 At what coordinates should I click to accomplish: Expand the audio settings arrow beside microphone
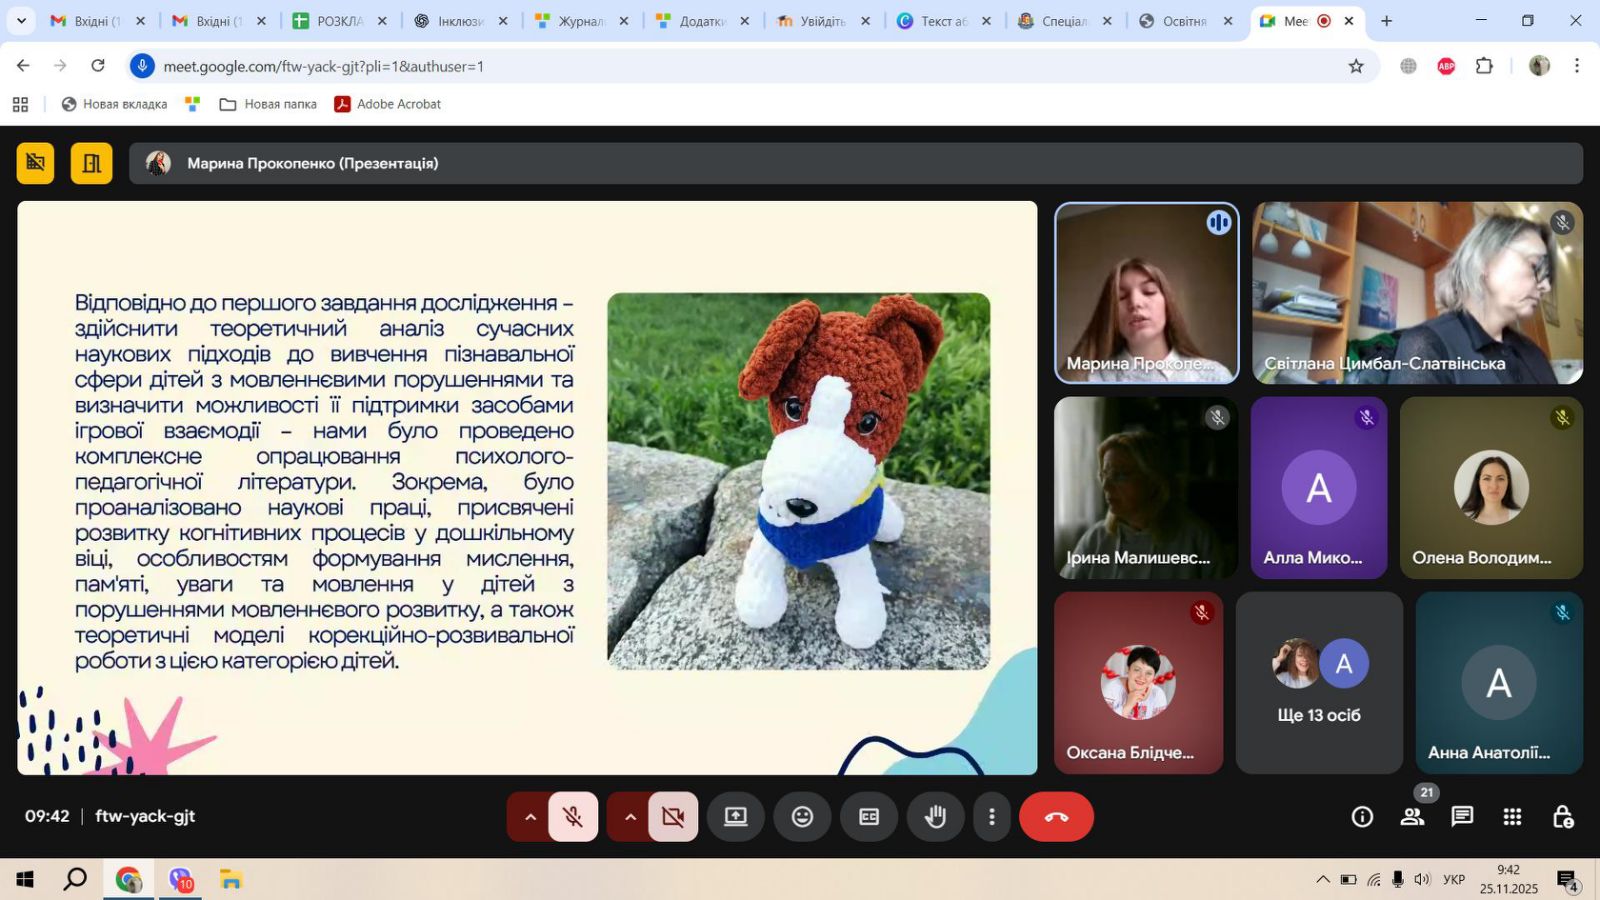530,817
